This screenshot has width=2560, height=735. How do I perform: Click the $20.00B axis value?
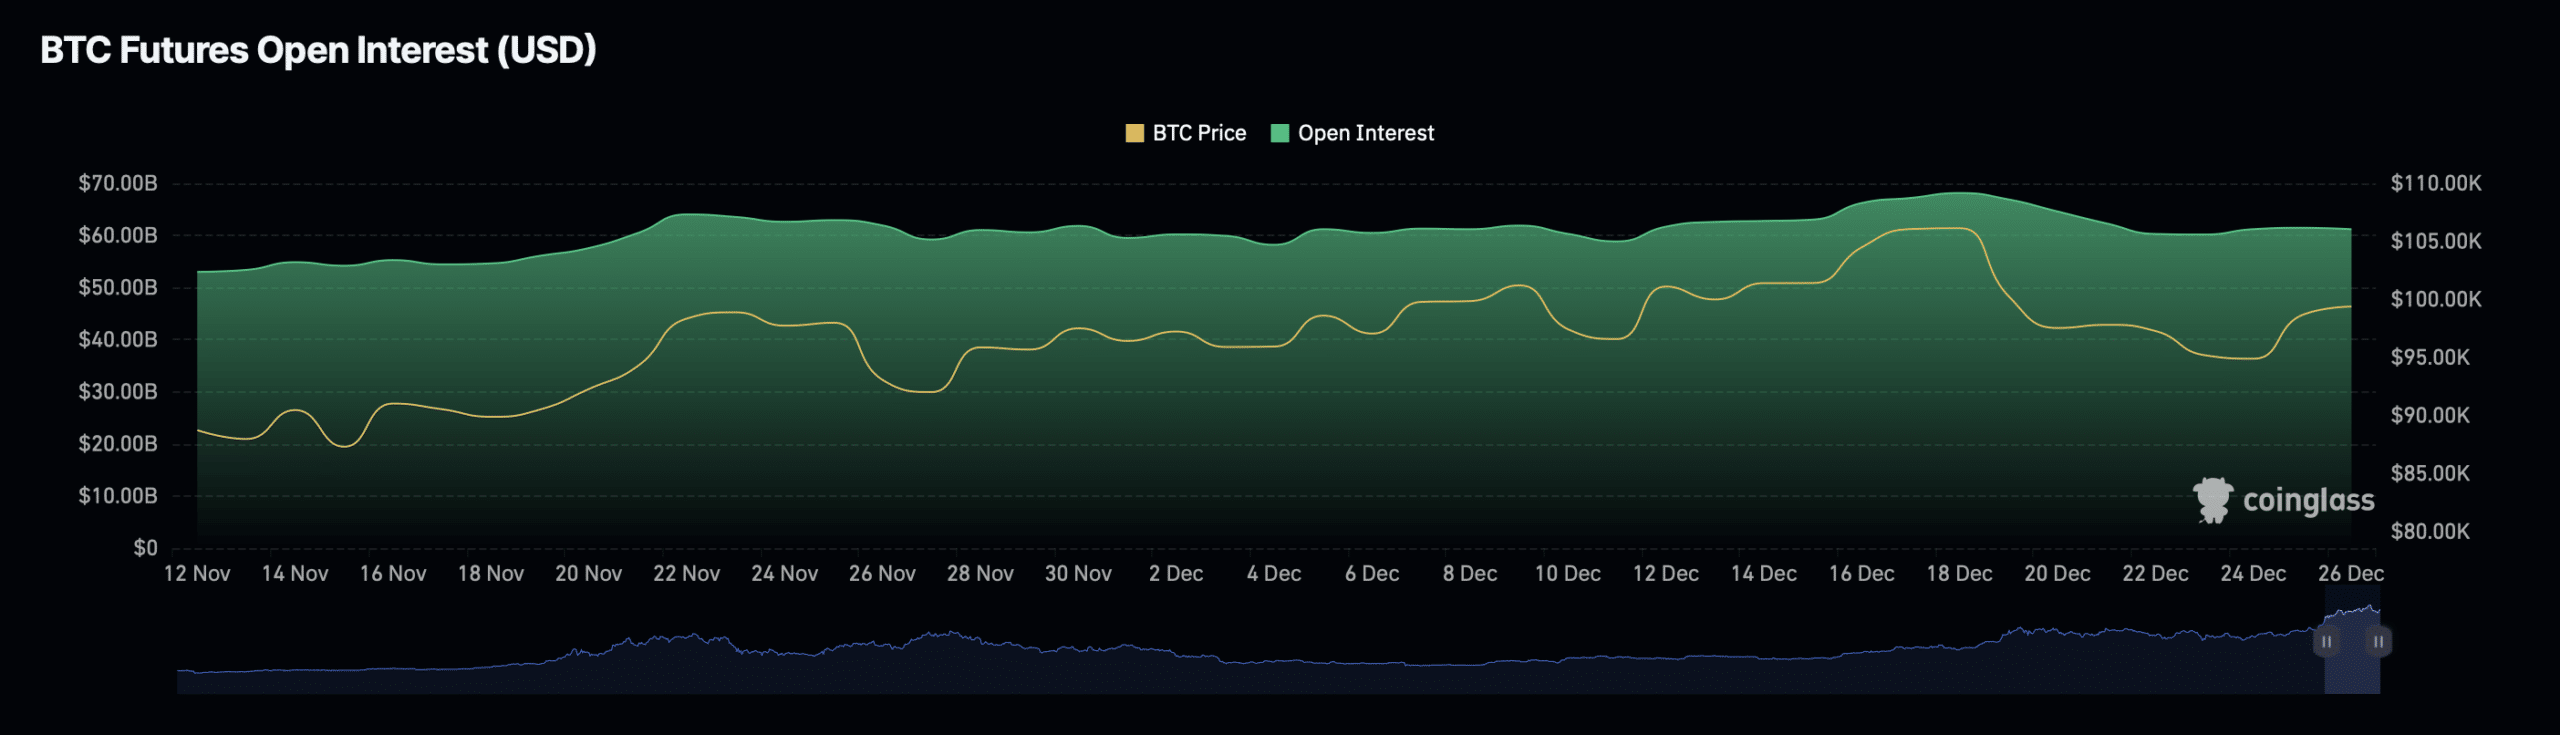pos(118,444)
